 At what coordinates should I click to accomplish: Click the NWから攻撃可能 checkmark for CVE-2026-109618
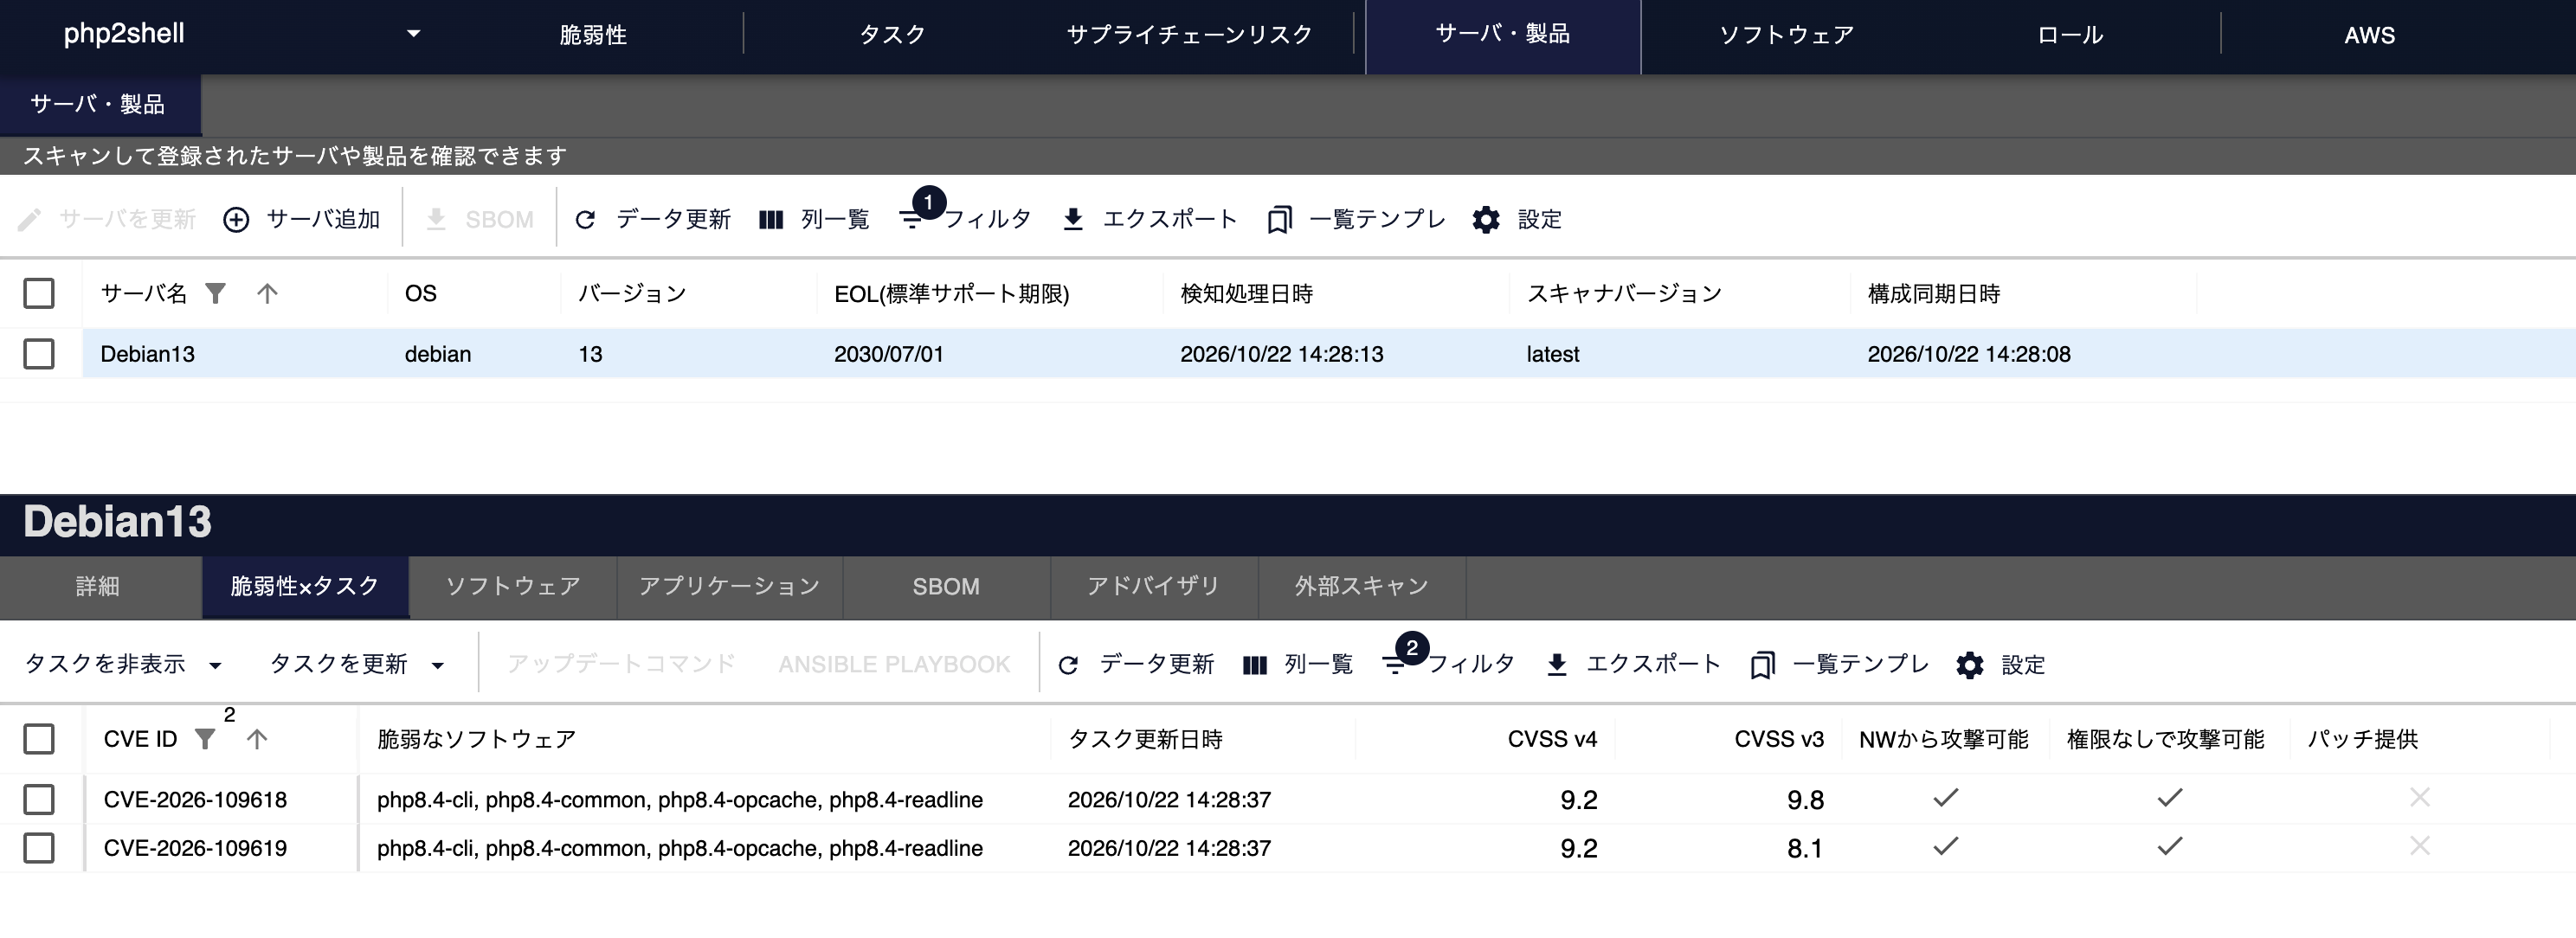coord(1945,798)
